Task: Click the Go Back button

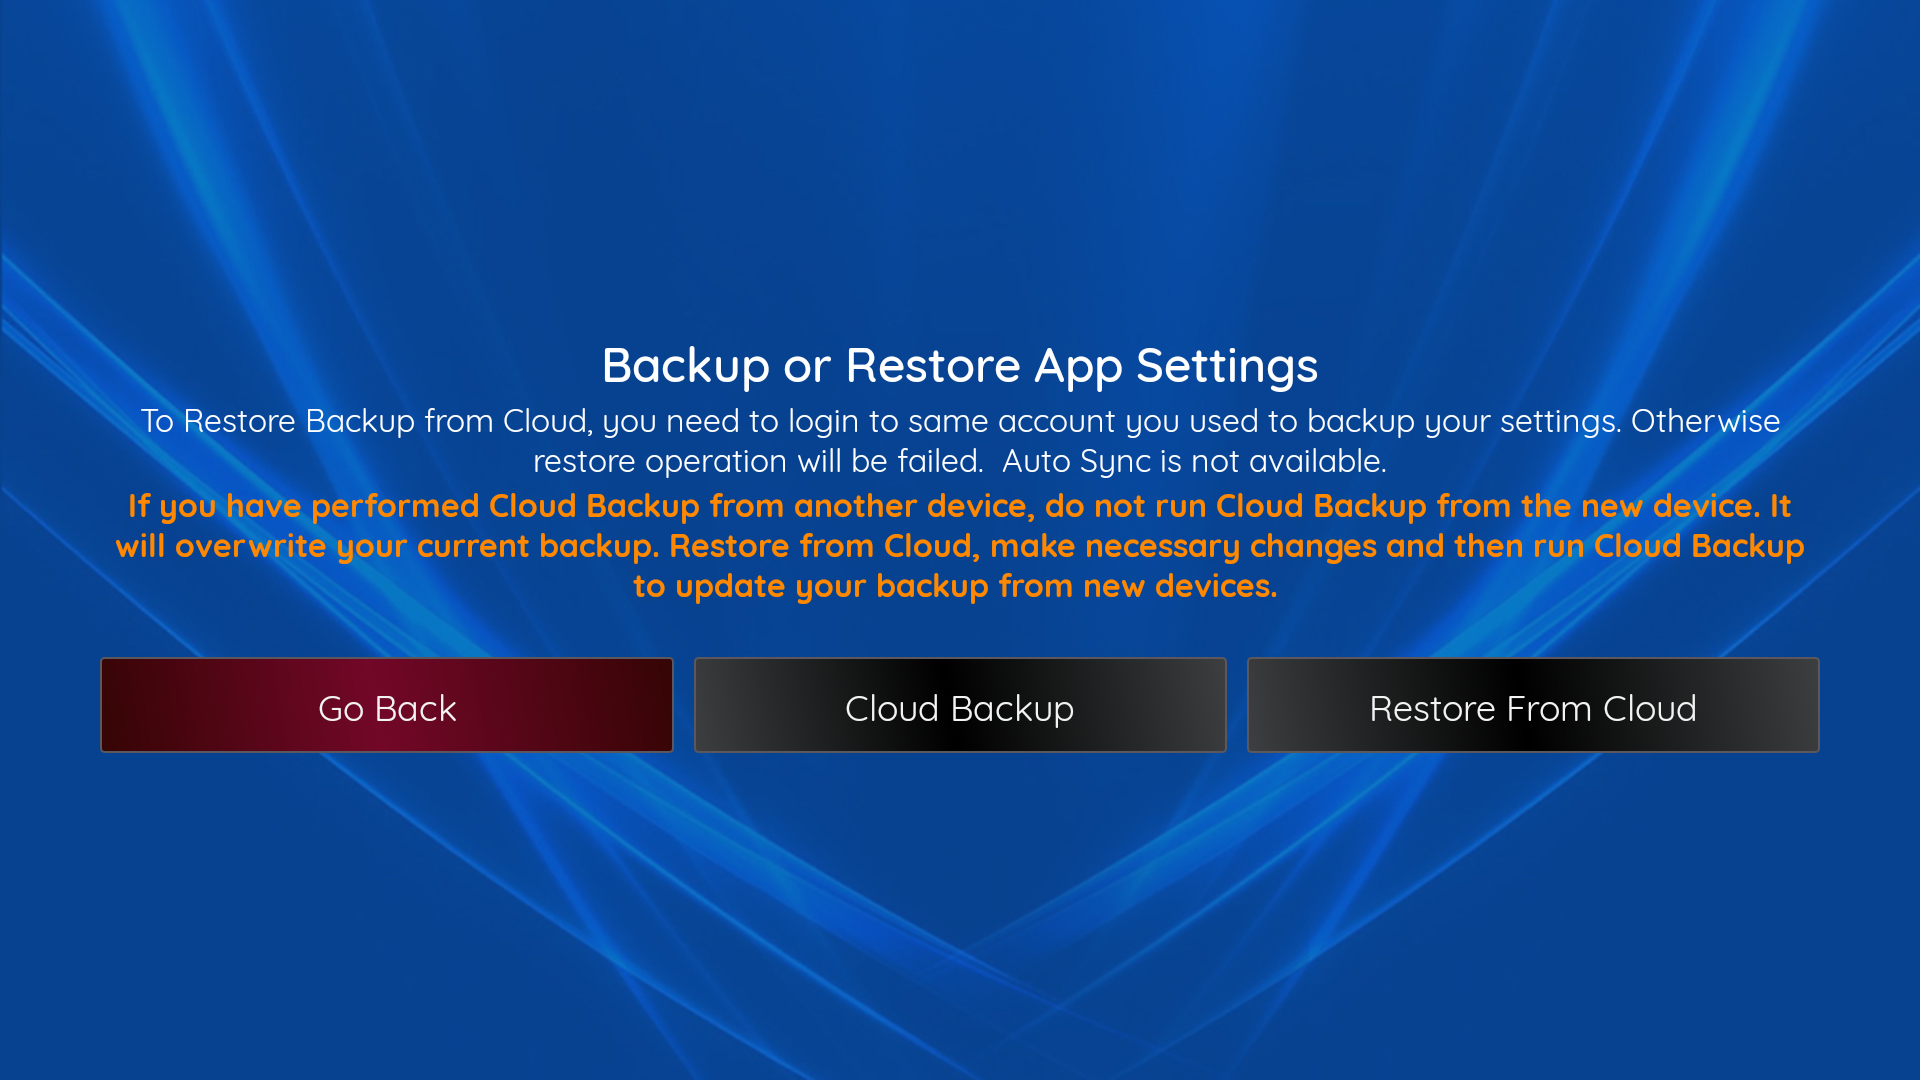Action: [x=386, y=705]
